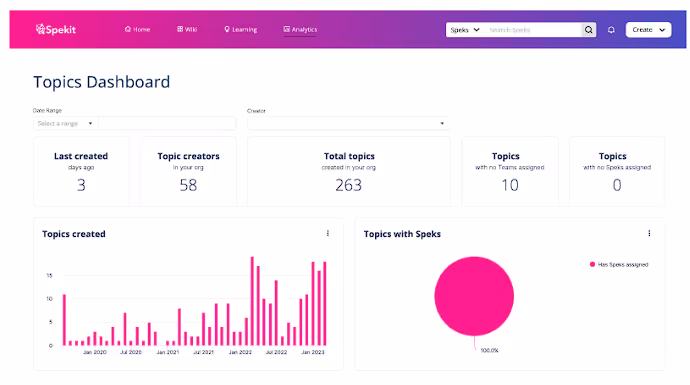Click the Learning lightbulb icon
Viewport: 690px width, 385px height.
227,29
